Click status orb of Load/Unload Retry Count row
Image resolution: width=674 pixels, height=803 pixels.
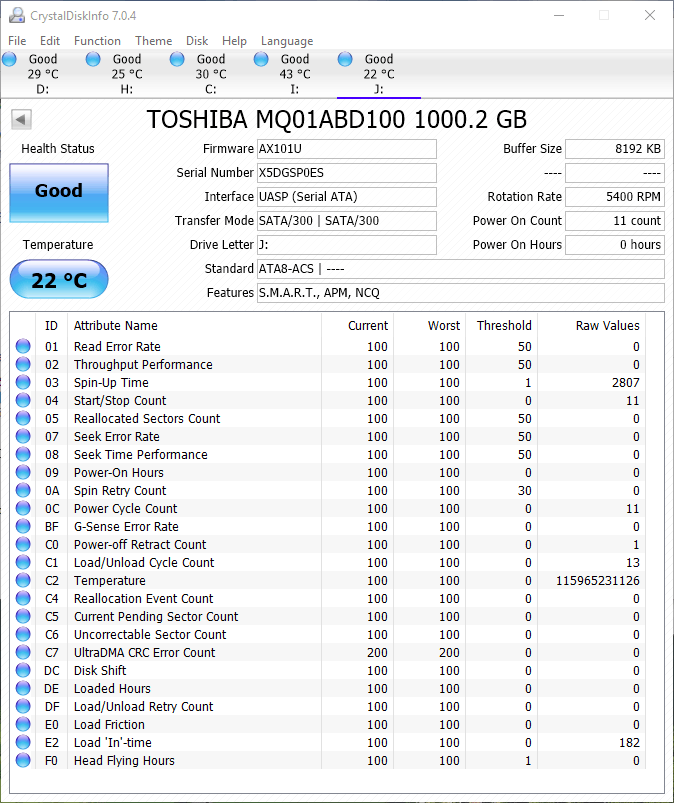tap(23, 706)
